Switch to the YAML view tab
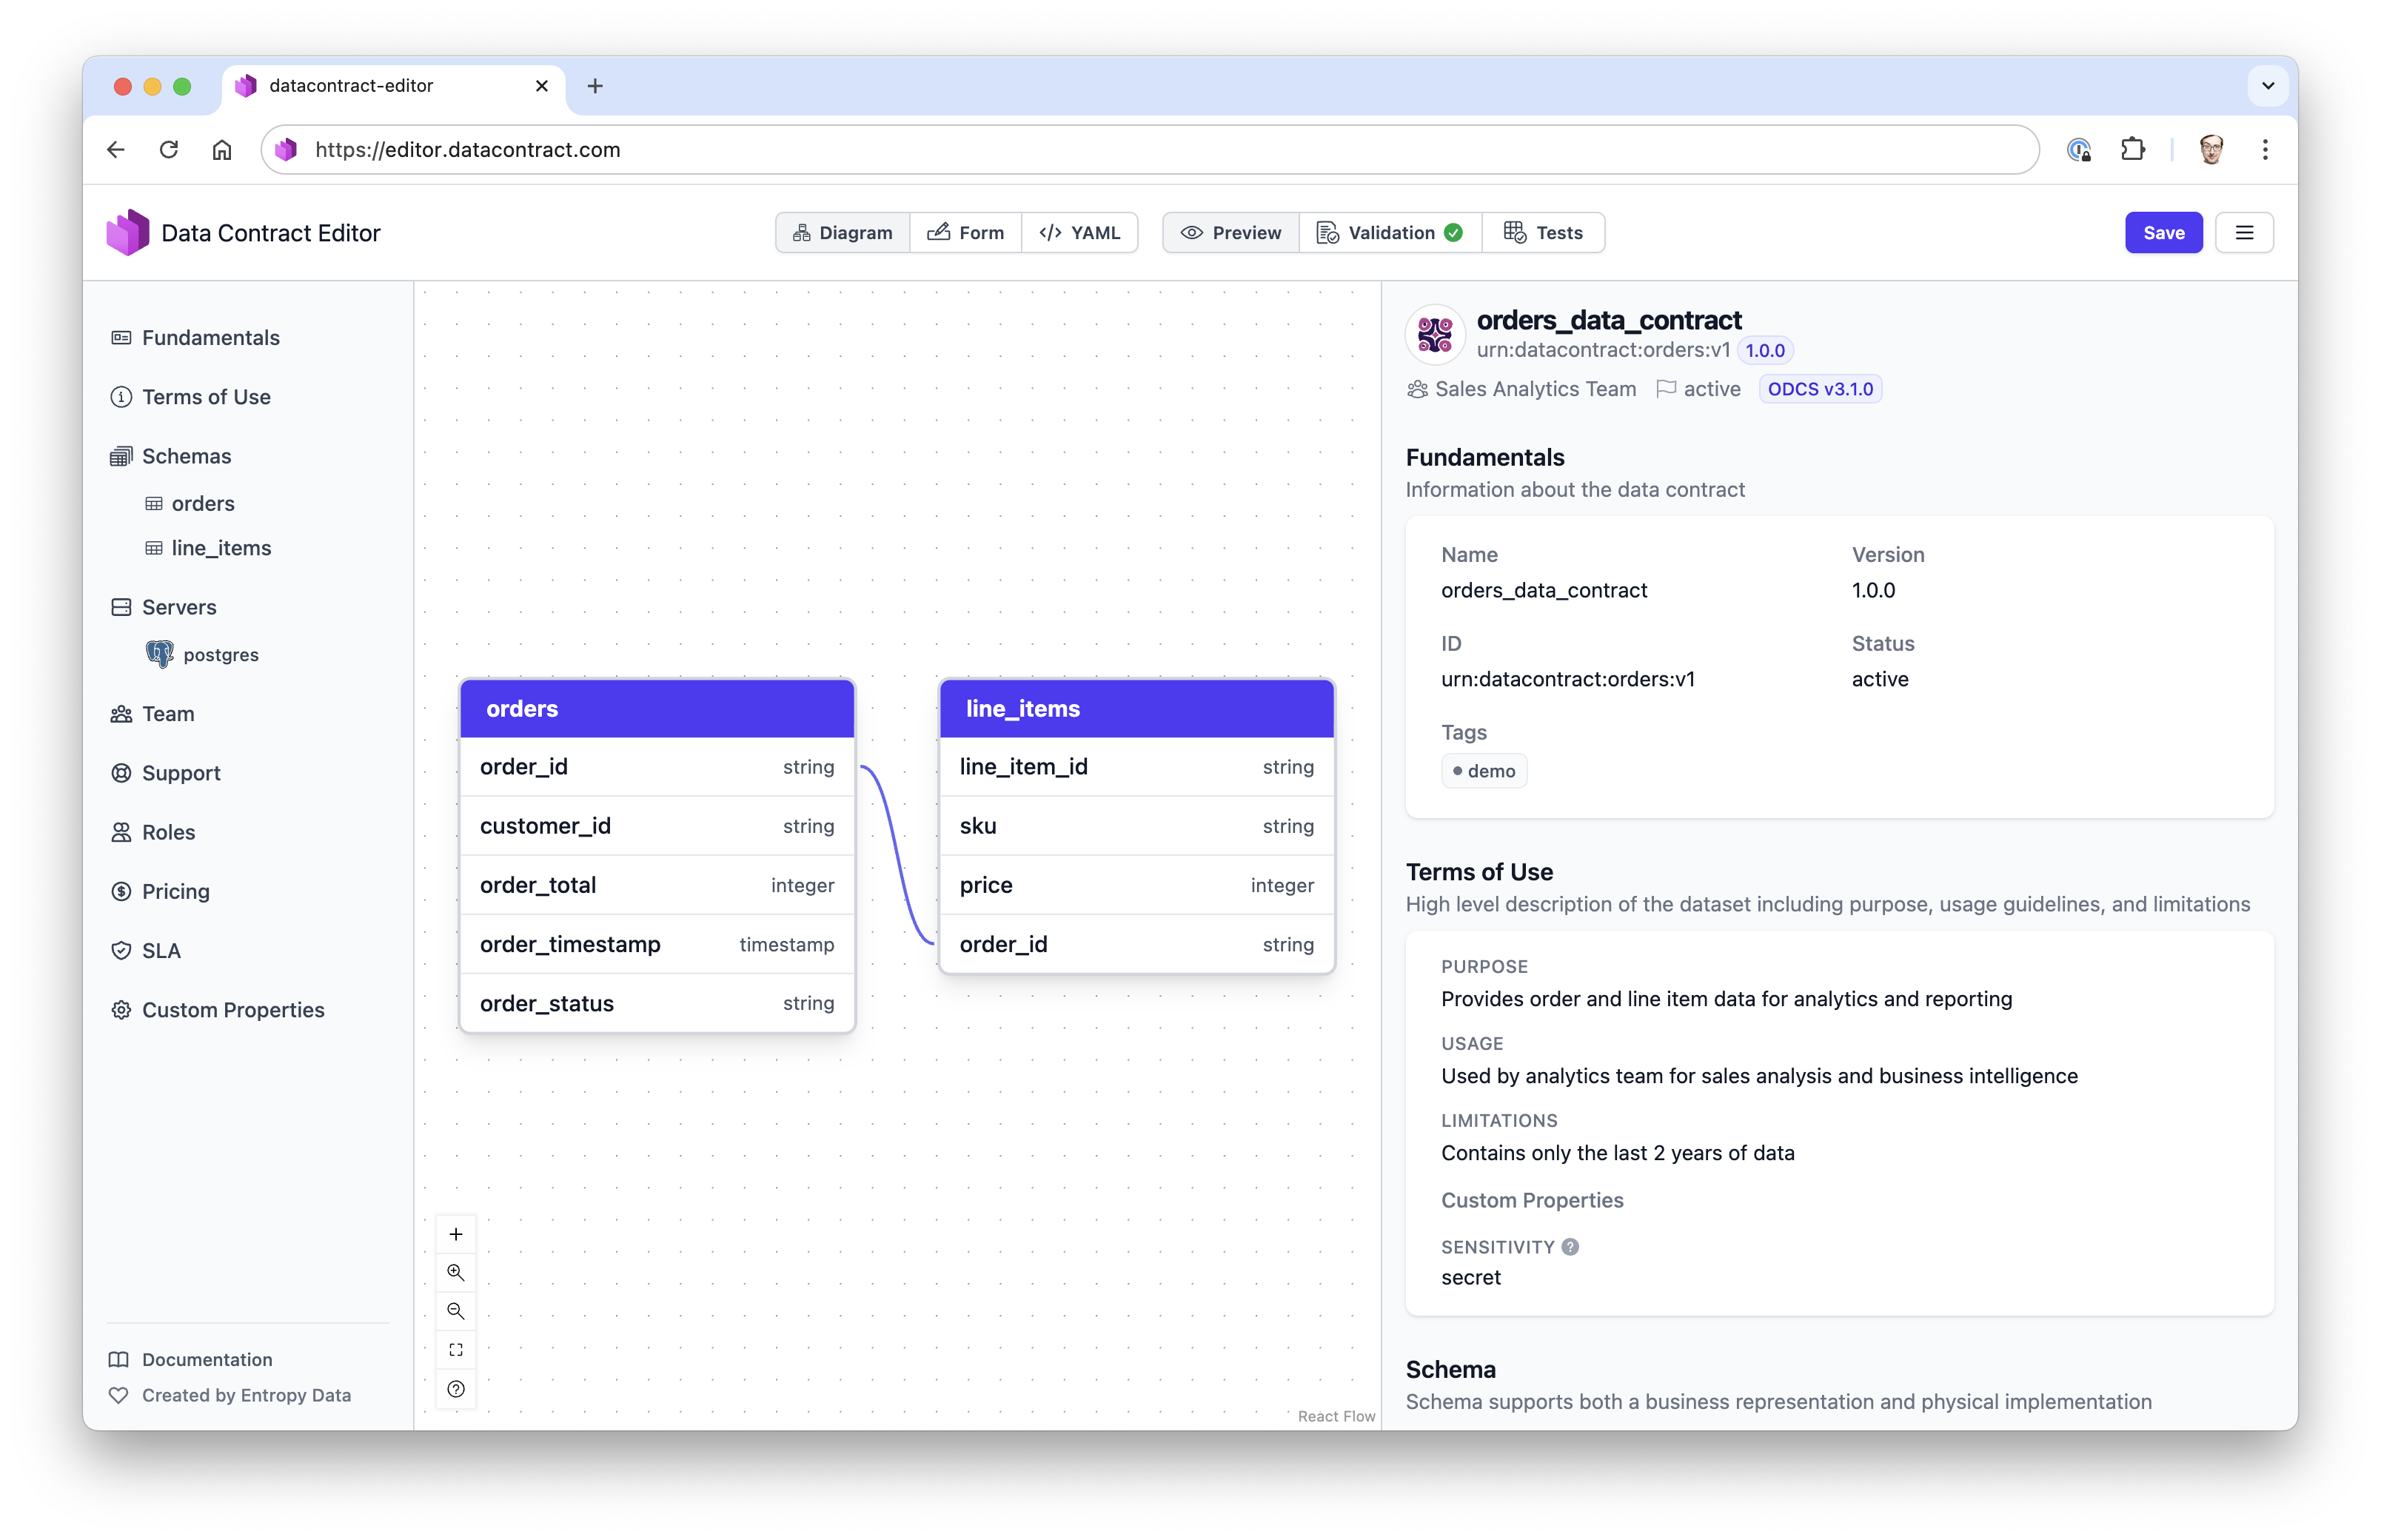The width and height of the screenshot is (2381, 1540). click(1080, 232)
